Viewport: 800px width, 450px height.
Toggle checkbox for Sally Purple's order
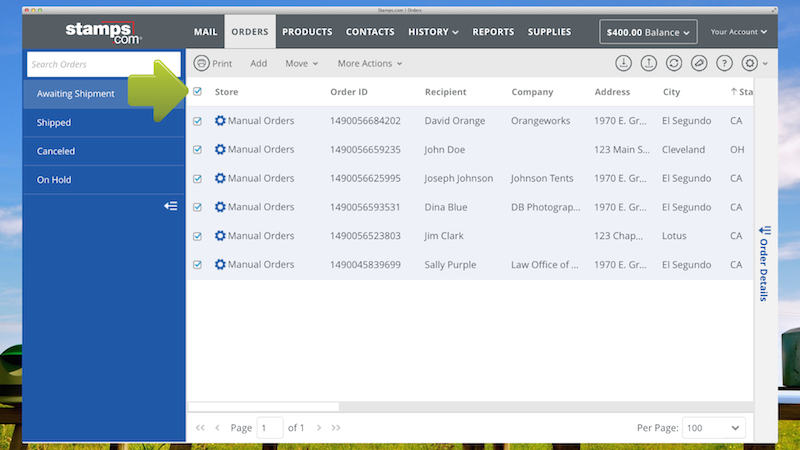tap(197, 265)
